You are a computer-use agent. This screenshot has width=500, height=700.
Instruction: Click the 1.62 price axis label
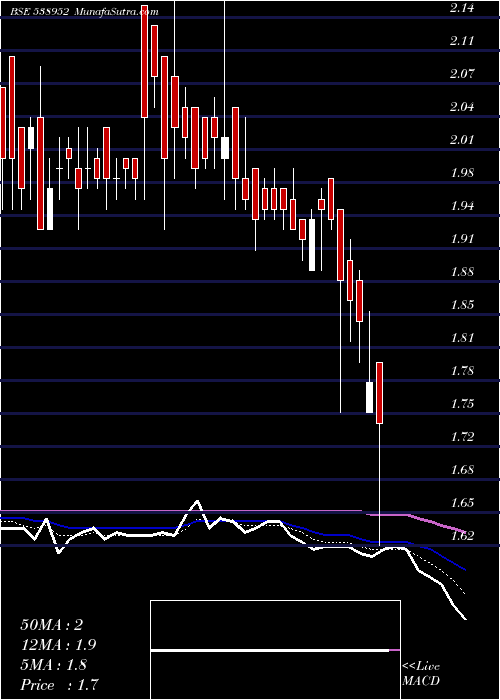(x=462, y=536)
